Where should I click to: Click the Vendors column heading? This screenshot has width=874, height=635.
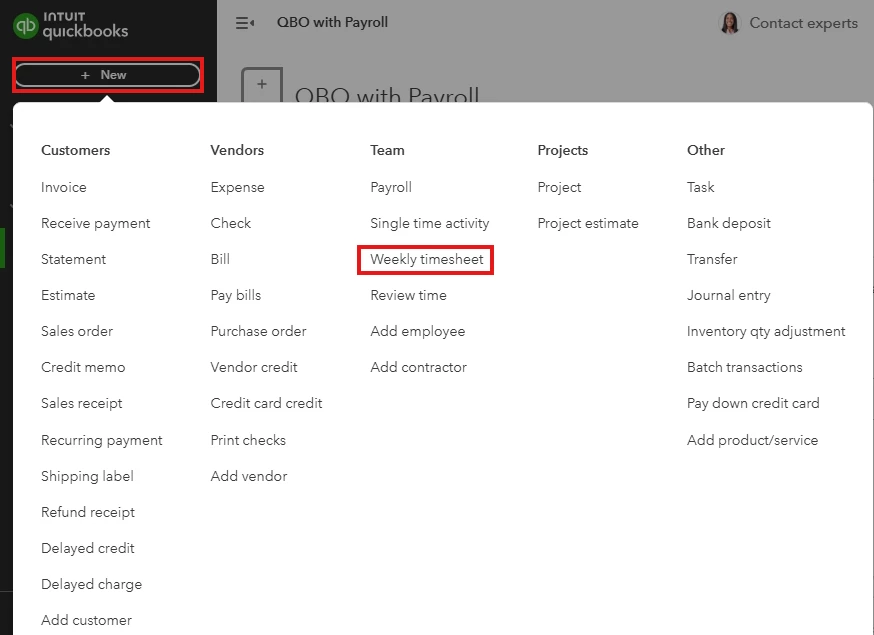(237, 151)
